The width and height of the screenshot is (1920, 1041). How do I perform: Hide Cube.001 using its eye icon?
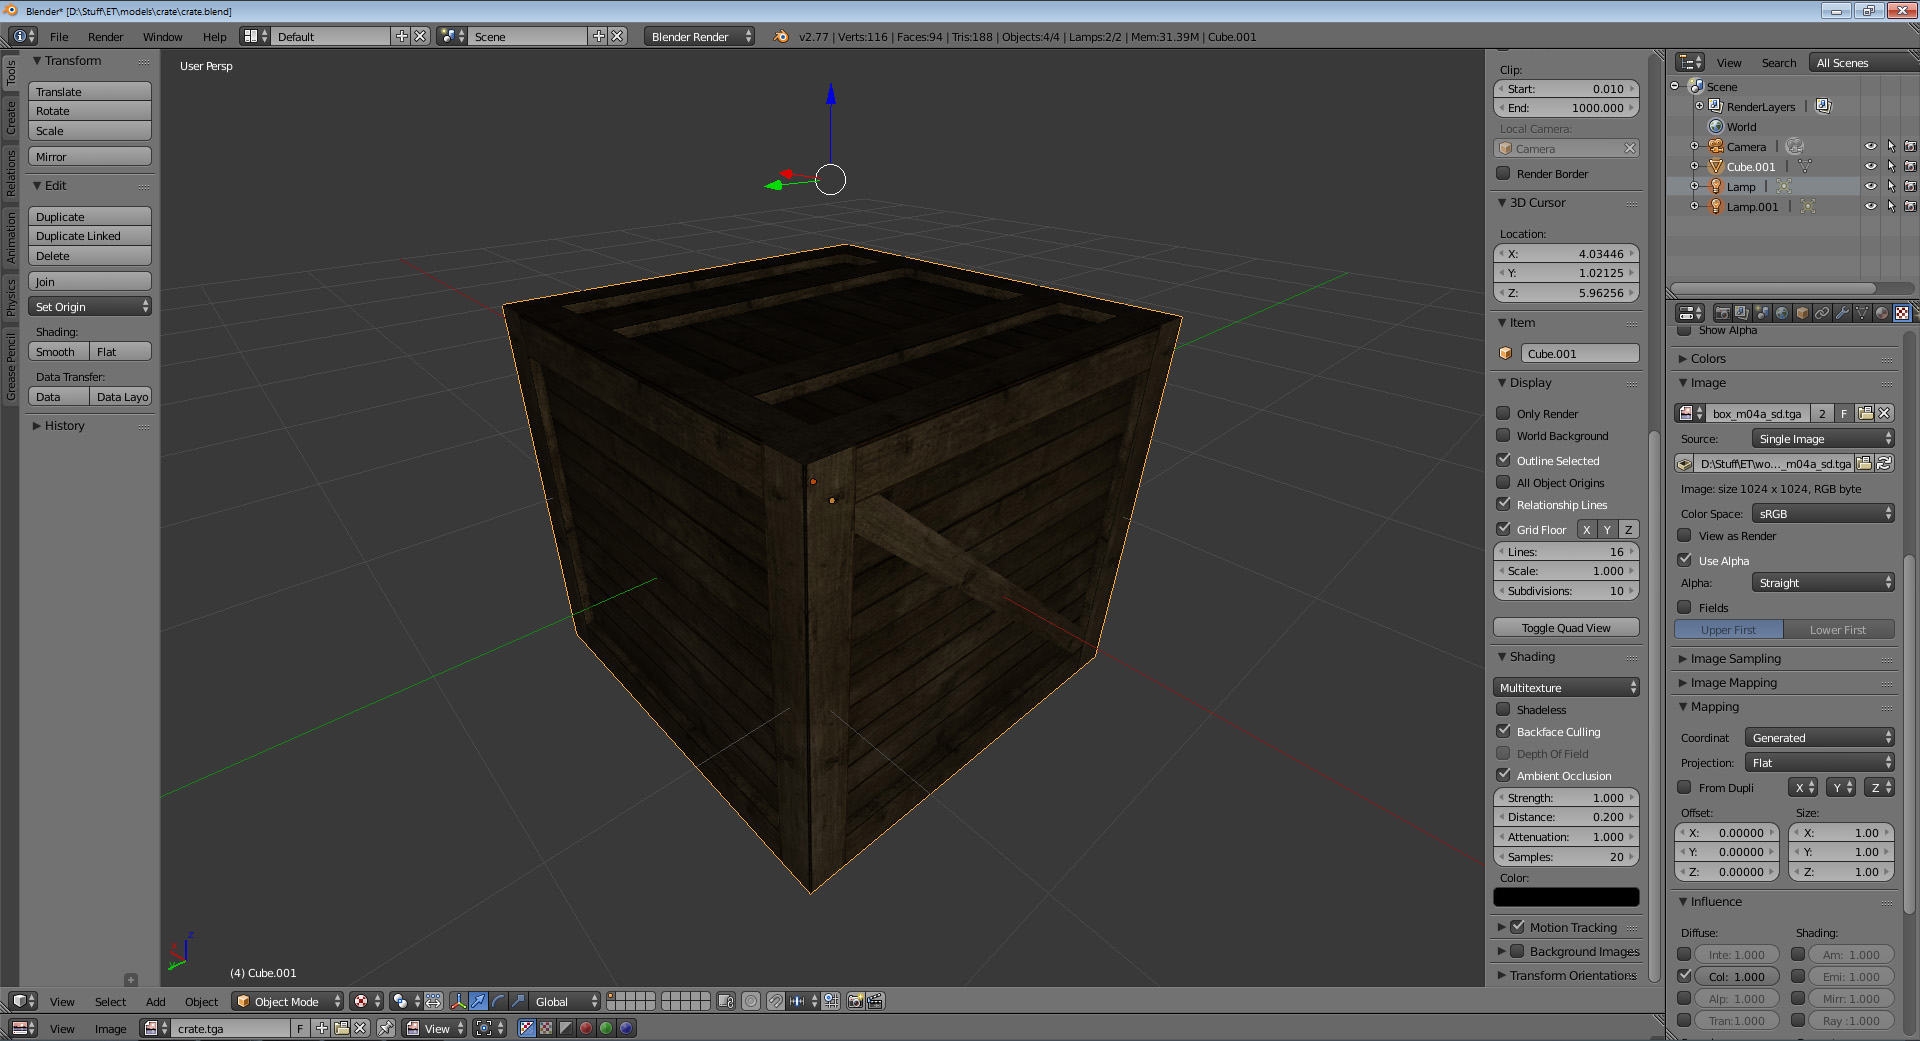[1870, 166]
